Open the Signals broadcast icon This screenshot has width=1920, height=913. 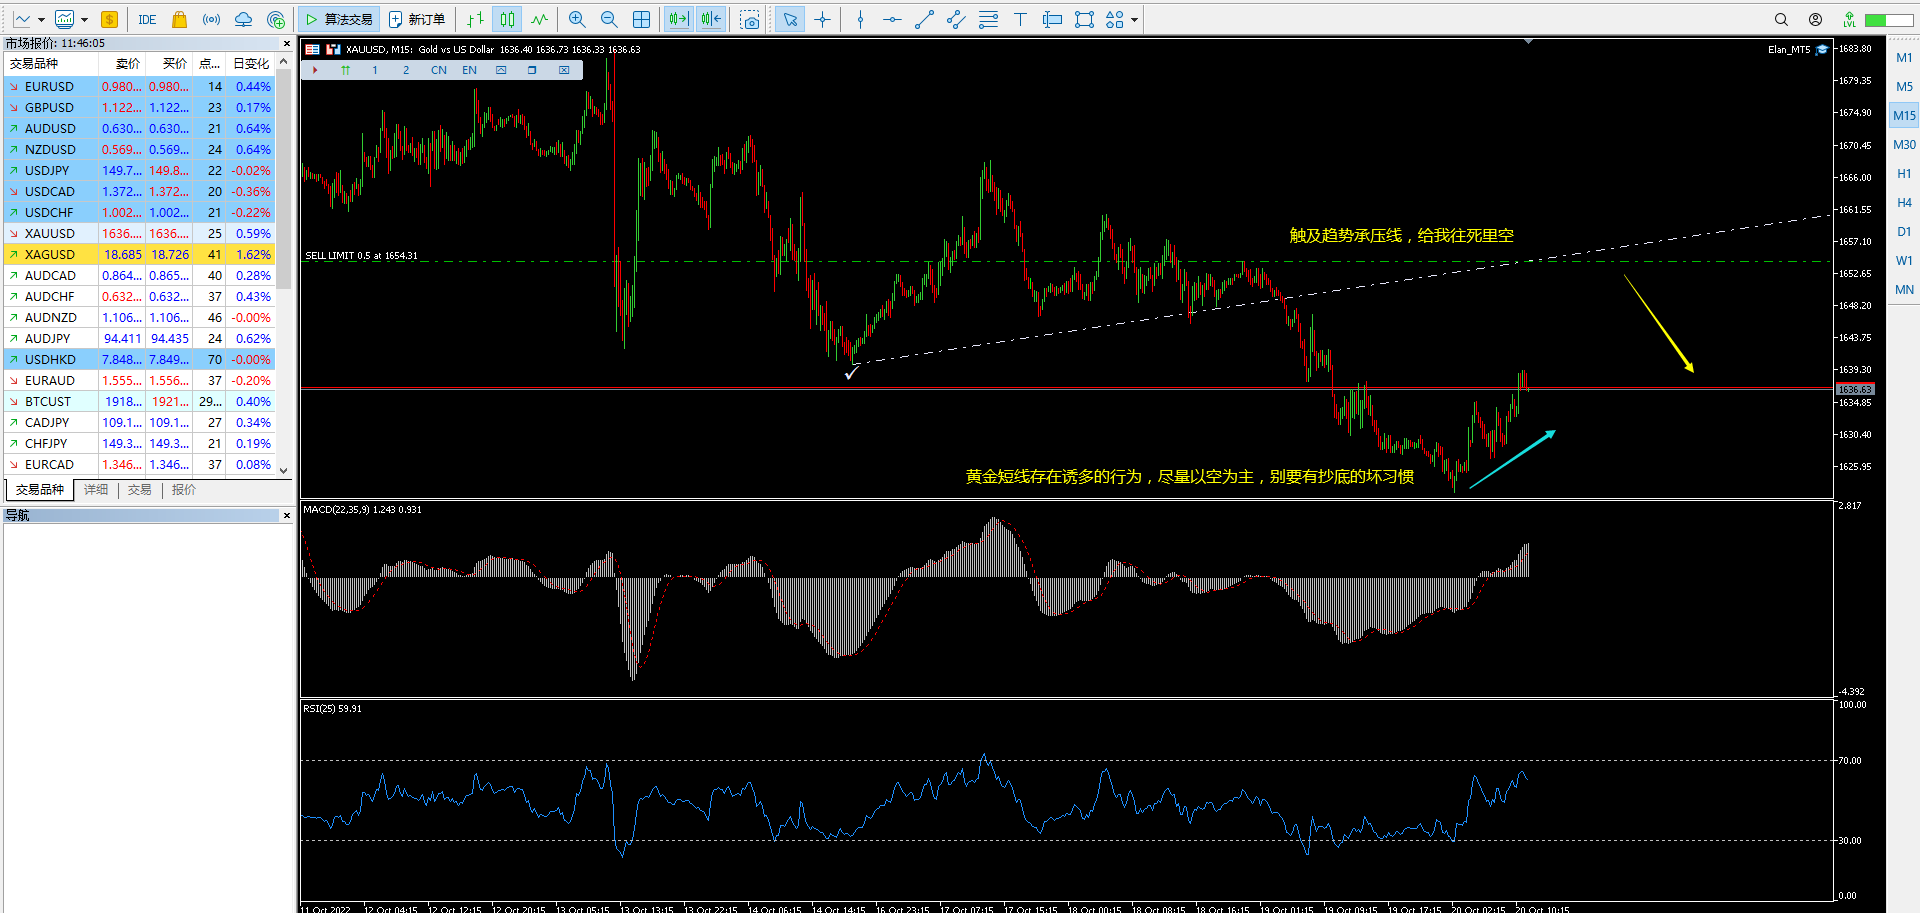click(x=211, y=19)
